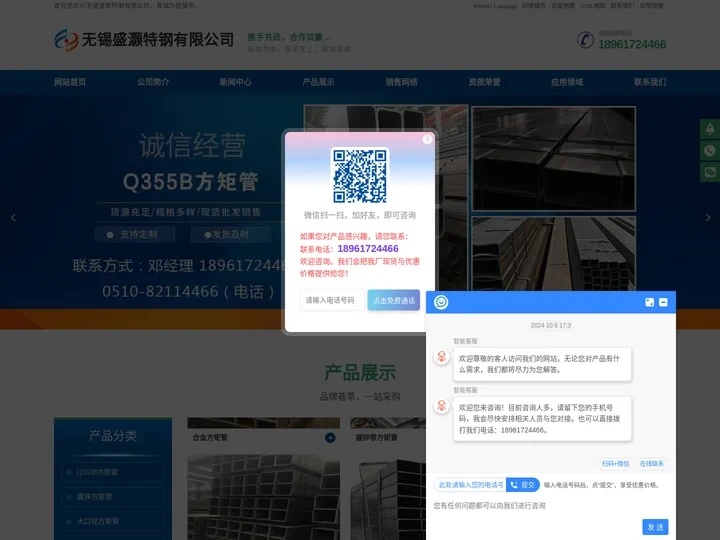Click the 无锡盛灏特钢有限公司 company name

pyautogui.click(x=158, y=39)
